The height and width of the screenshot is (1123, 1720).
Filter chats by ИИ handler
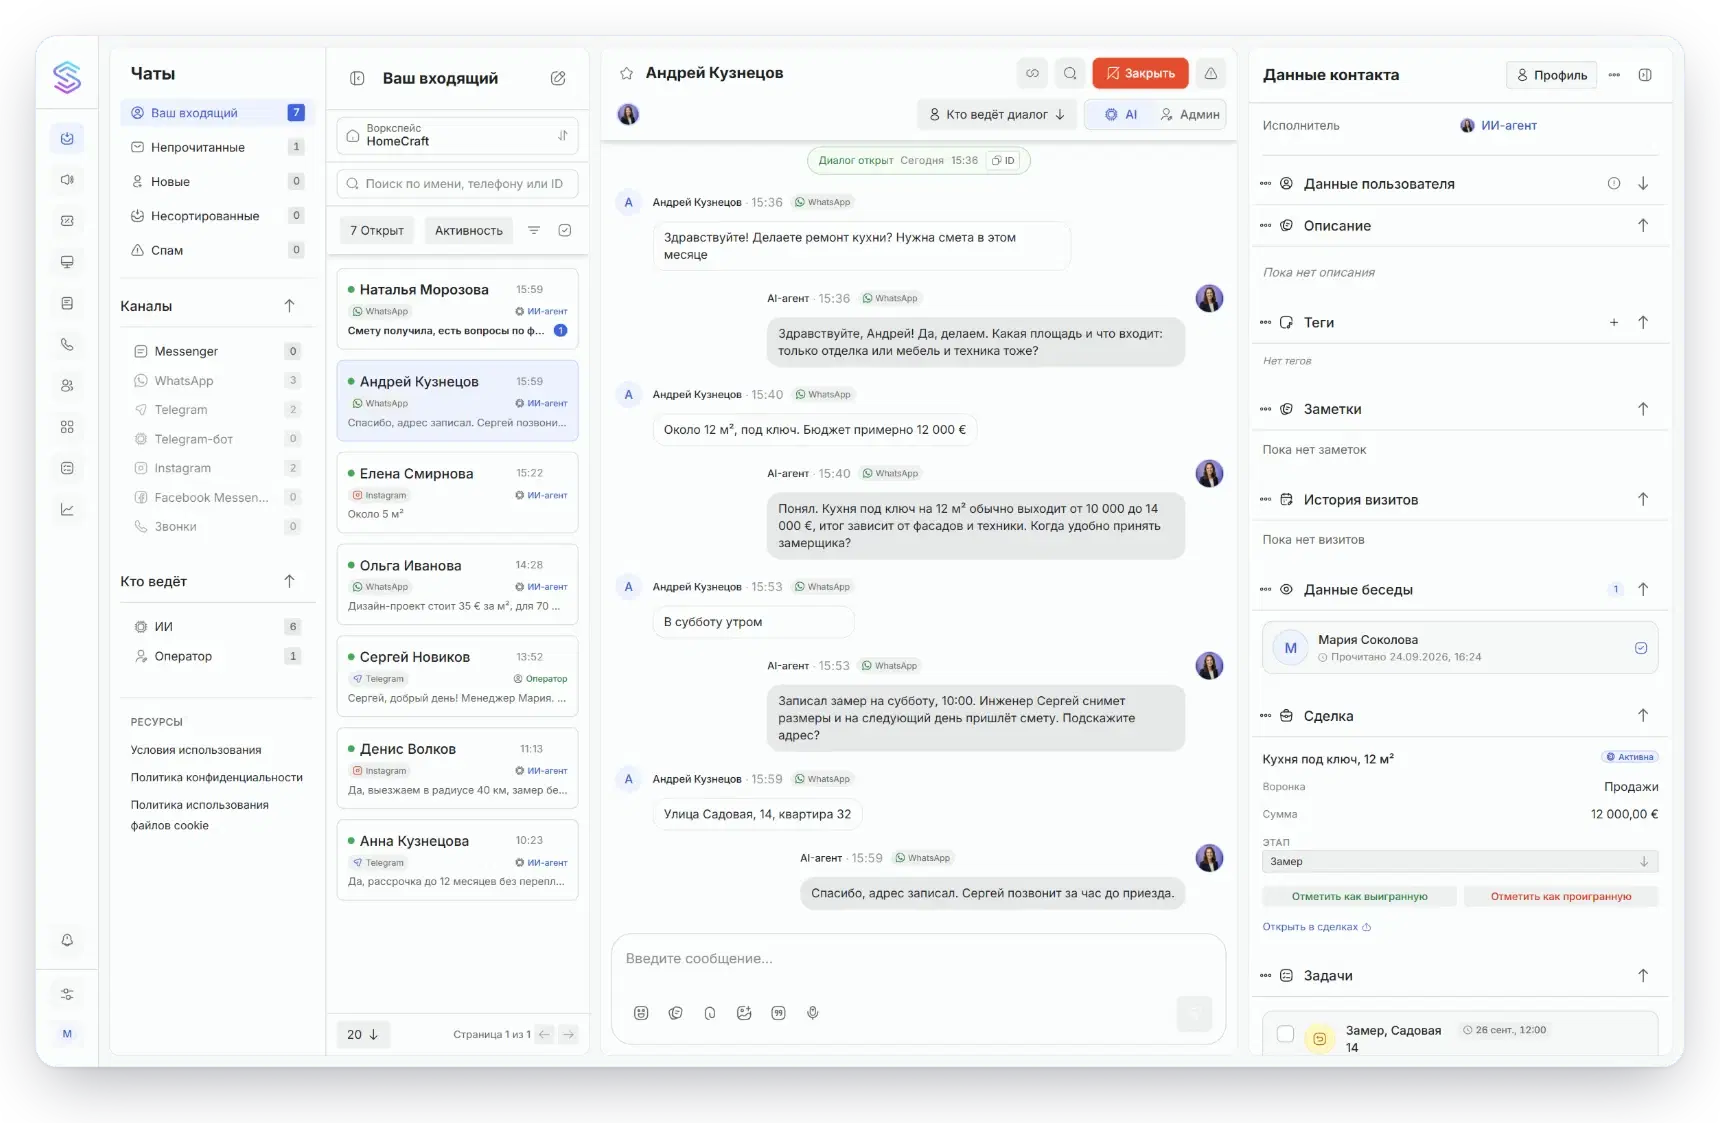point(216,627)
